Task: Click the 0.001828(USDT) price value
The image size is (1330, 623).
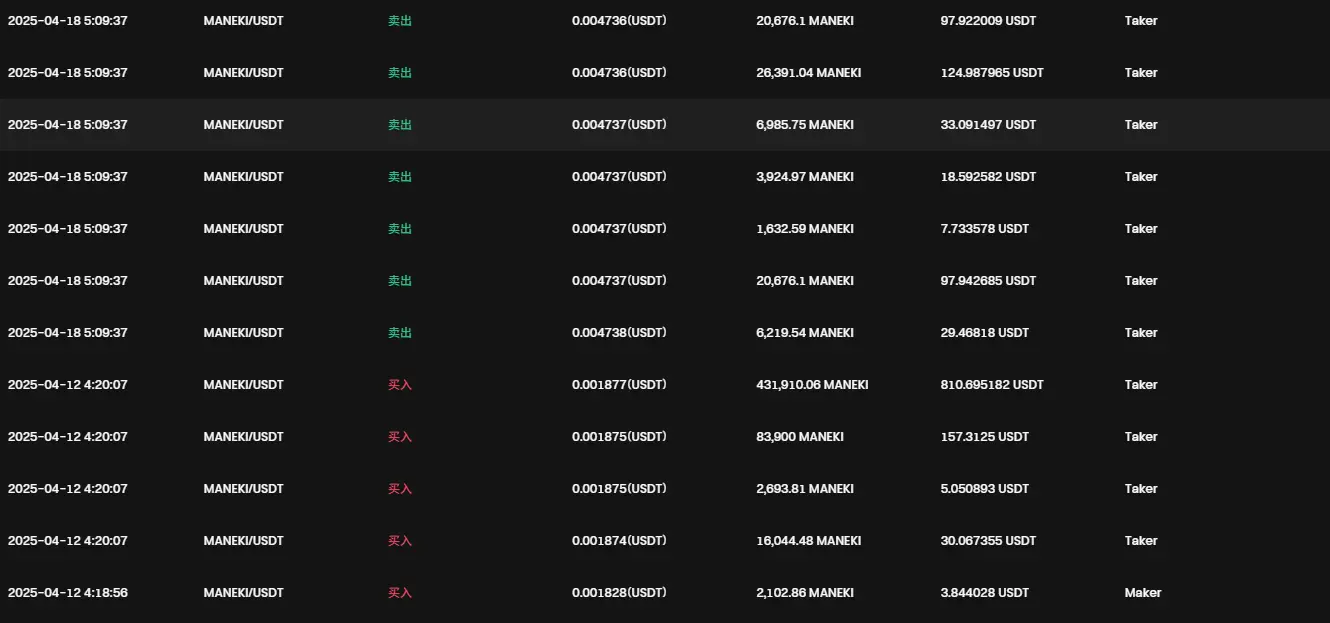Action: pos(619,593)
